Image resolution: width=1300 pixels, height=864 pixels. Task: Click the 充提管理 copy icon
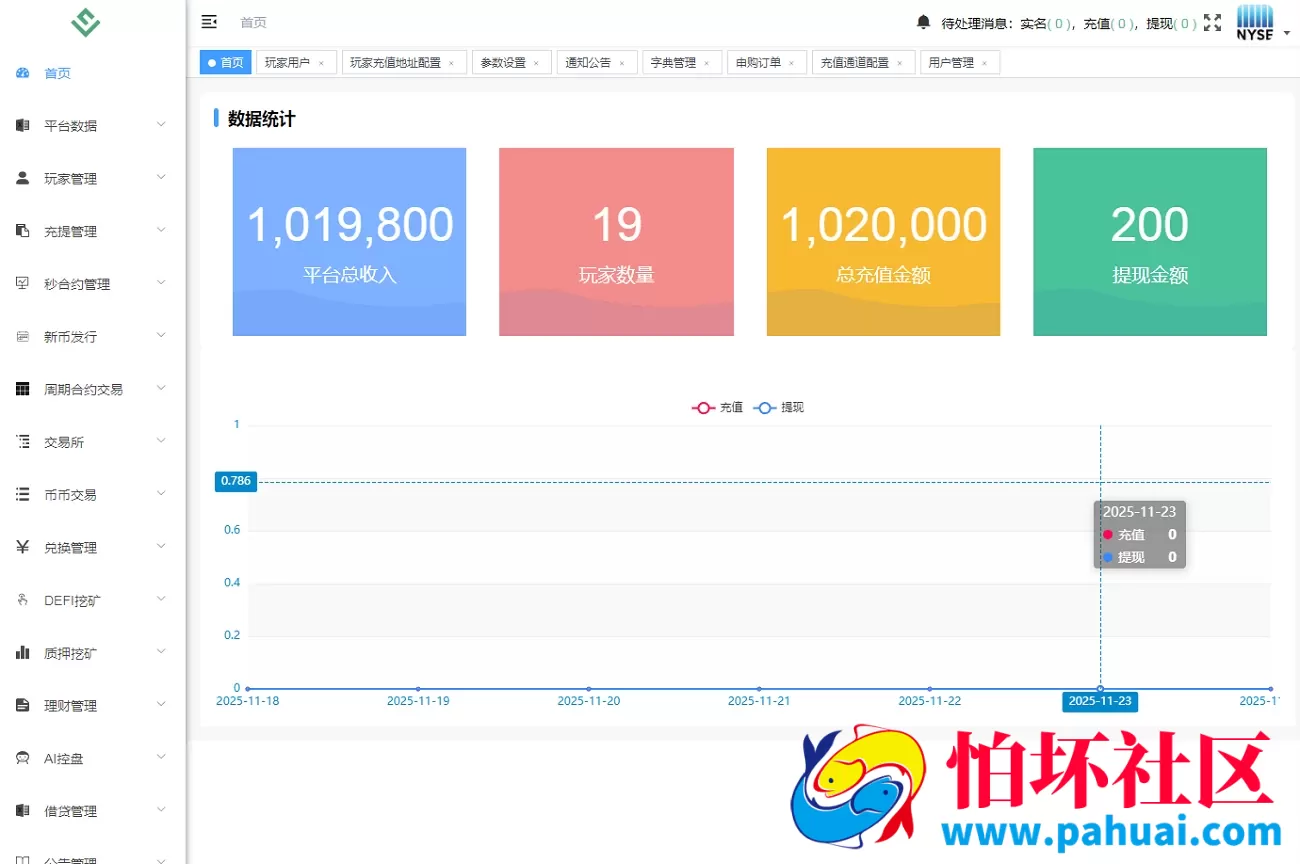click(x=23, y=231)
